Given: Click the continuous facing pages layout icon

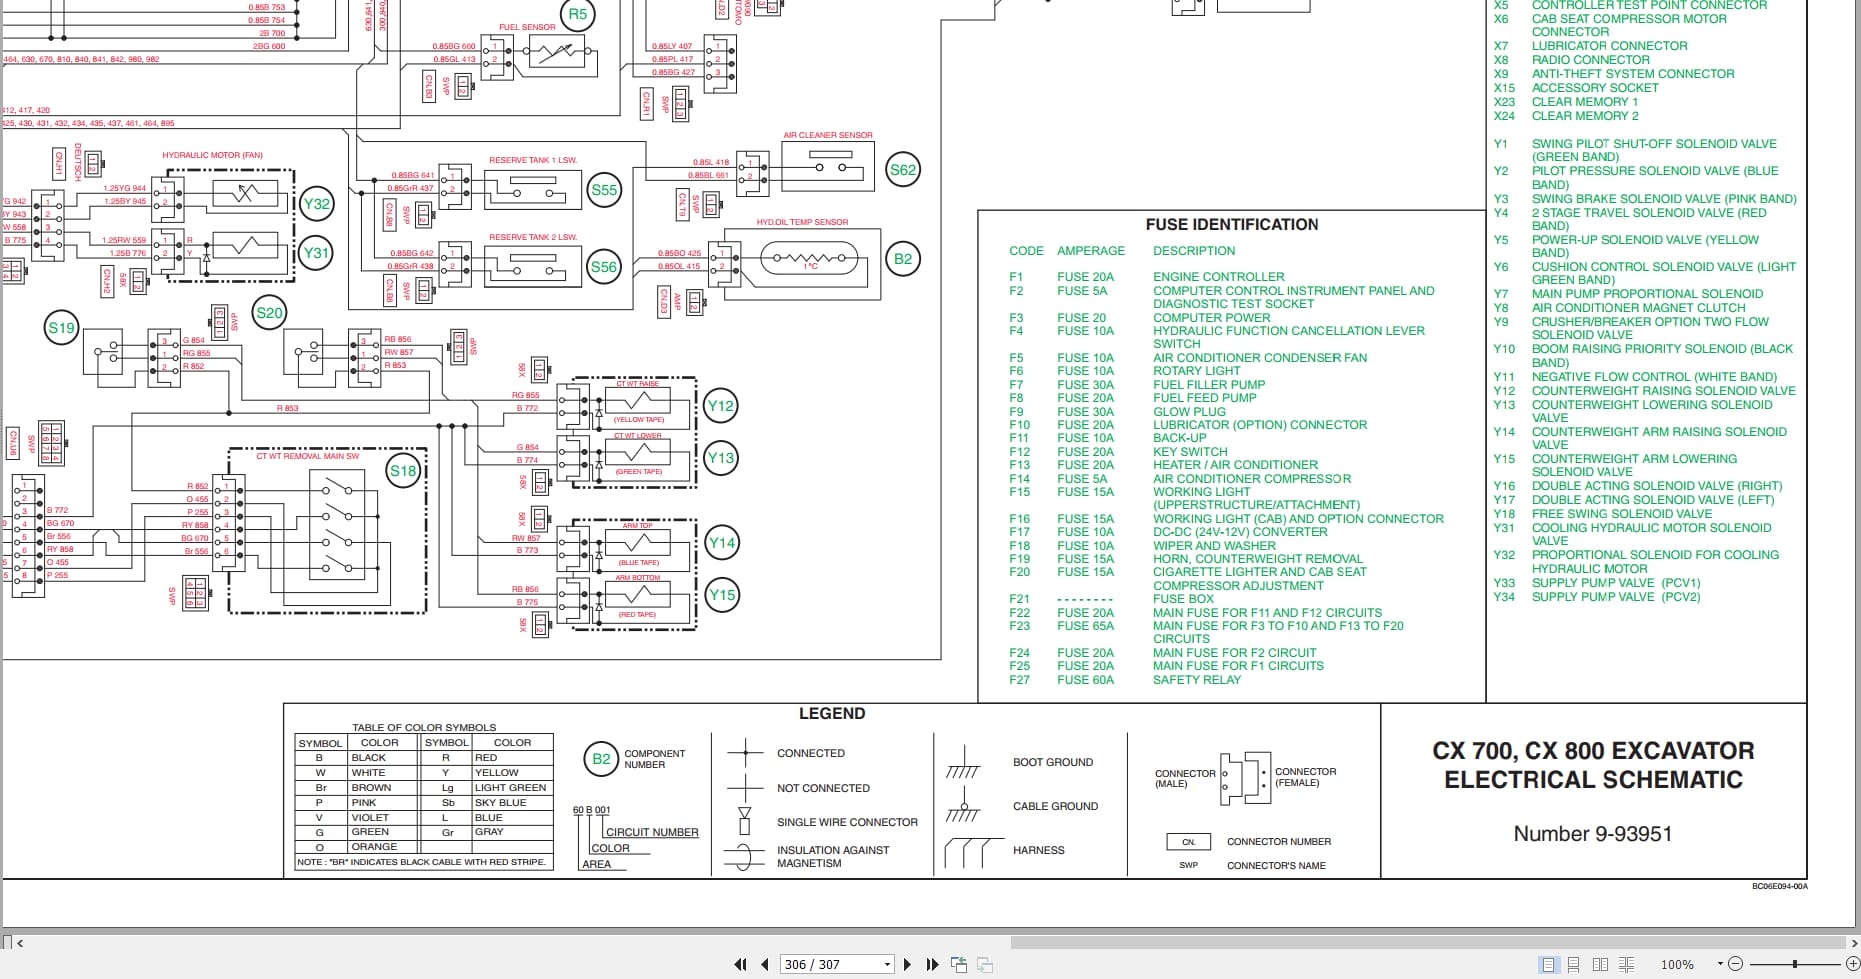Looking at the screenshot, I should (x=1627, y=965).
